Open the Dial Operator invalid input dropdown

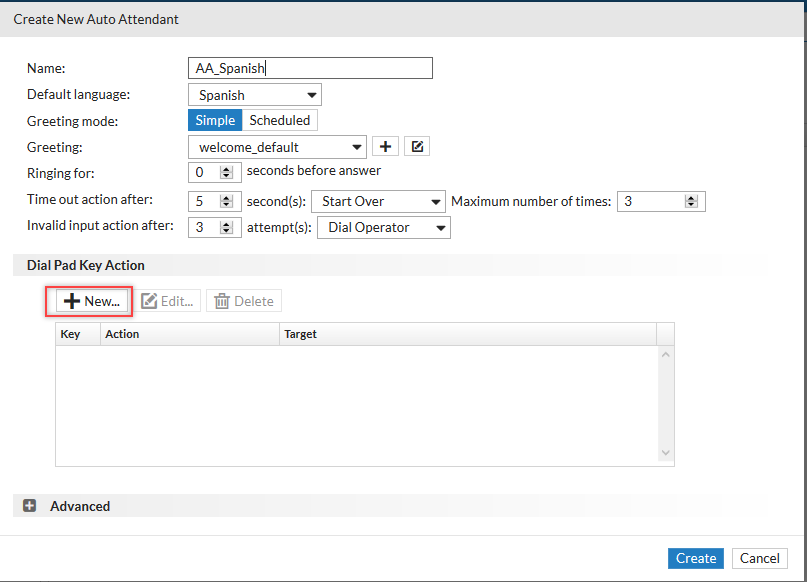pyautogui.click(x=384, y=227)
